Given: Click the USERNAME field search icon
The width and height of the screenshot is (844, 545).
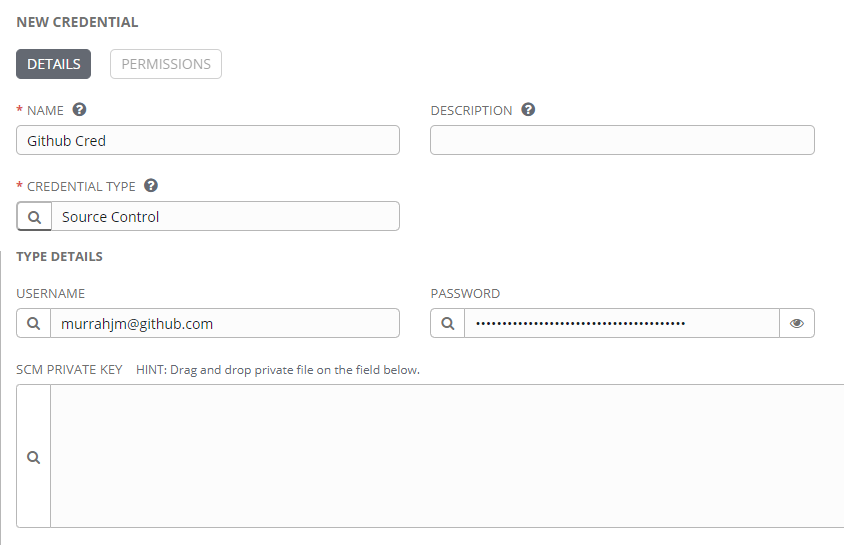Looking at the screenshot, I should pos(33,323).
